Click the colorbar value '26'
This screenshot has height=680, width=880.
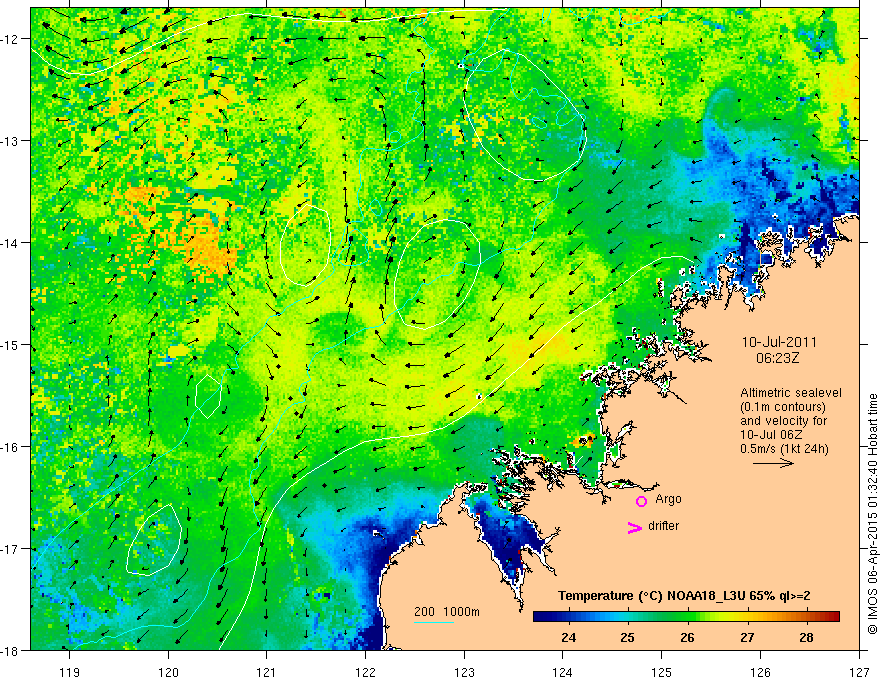click(x=687, y=637)
